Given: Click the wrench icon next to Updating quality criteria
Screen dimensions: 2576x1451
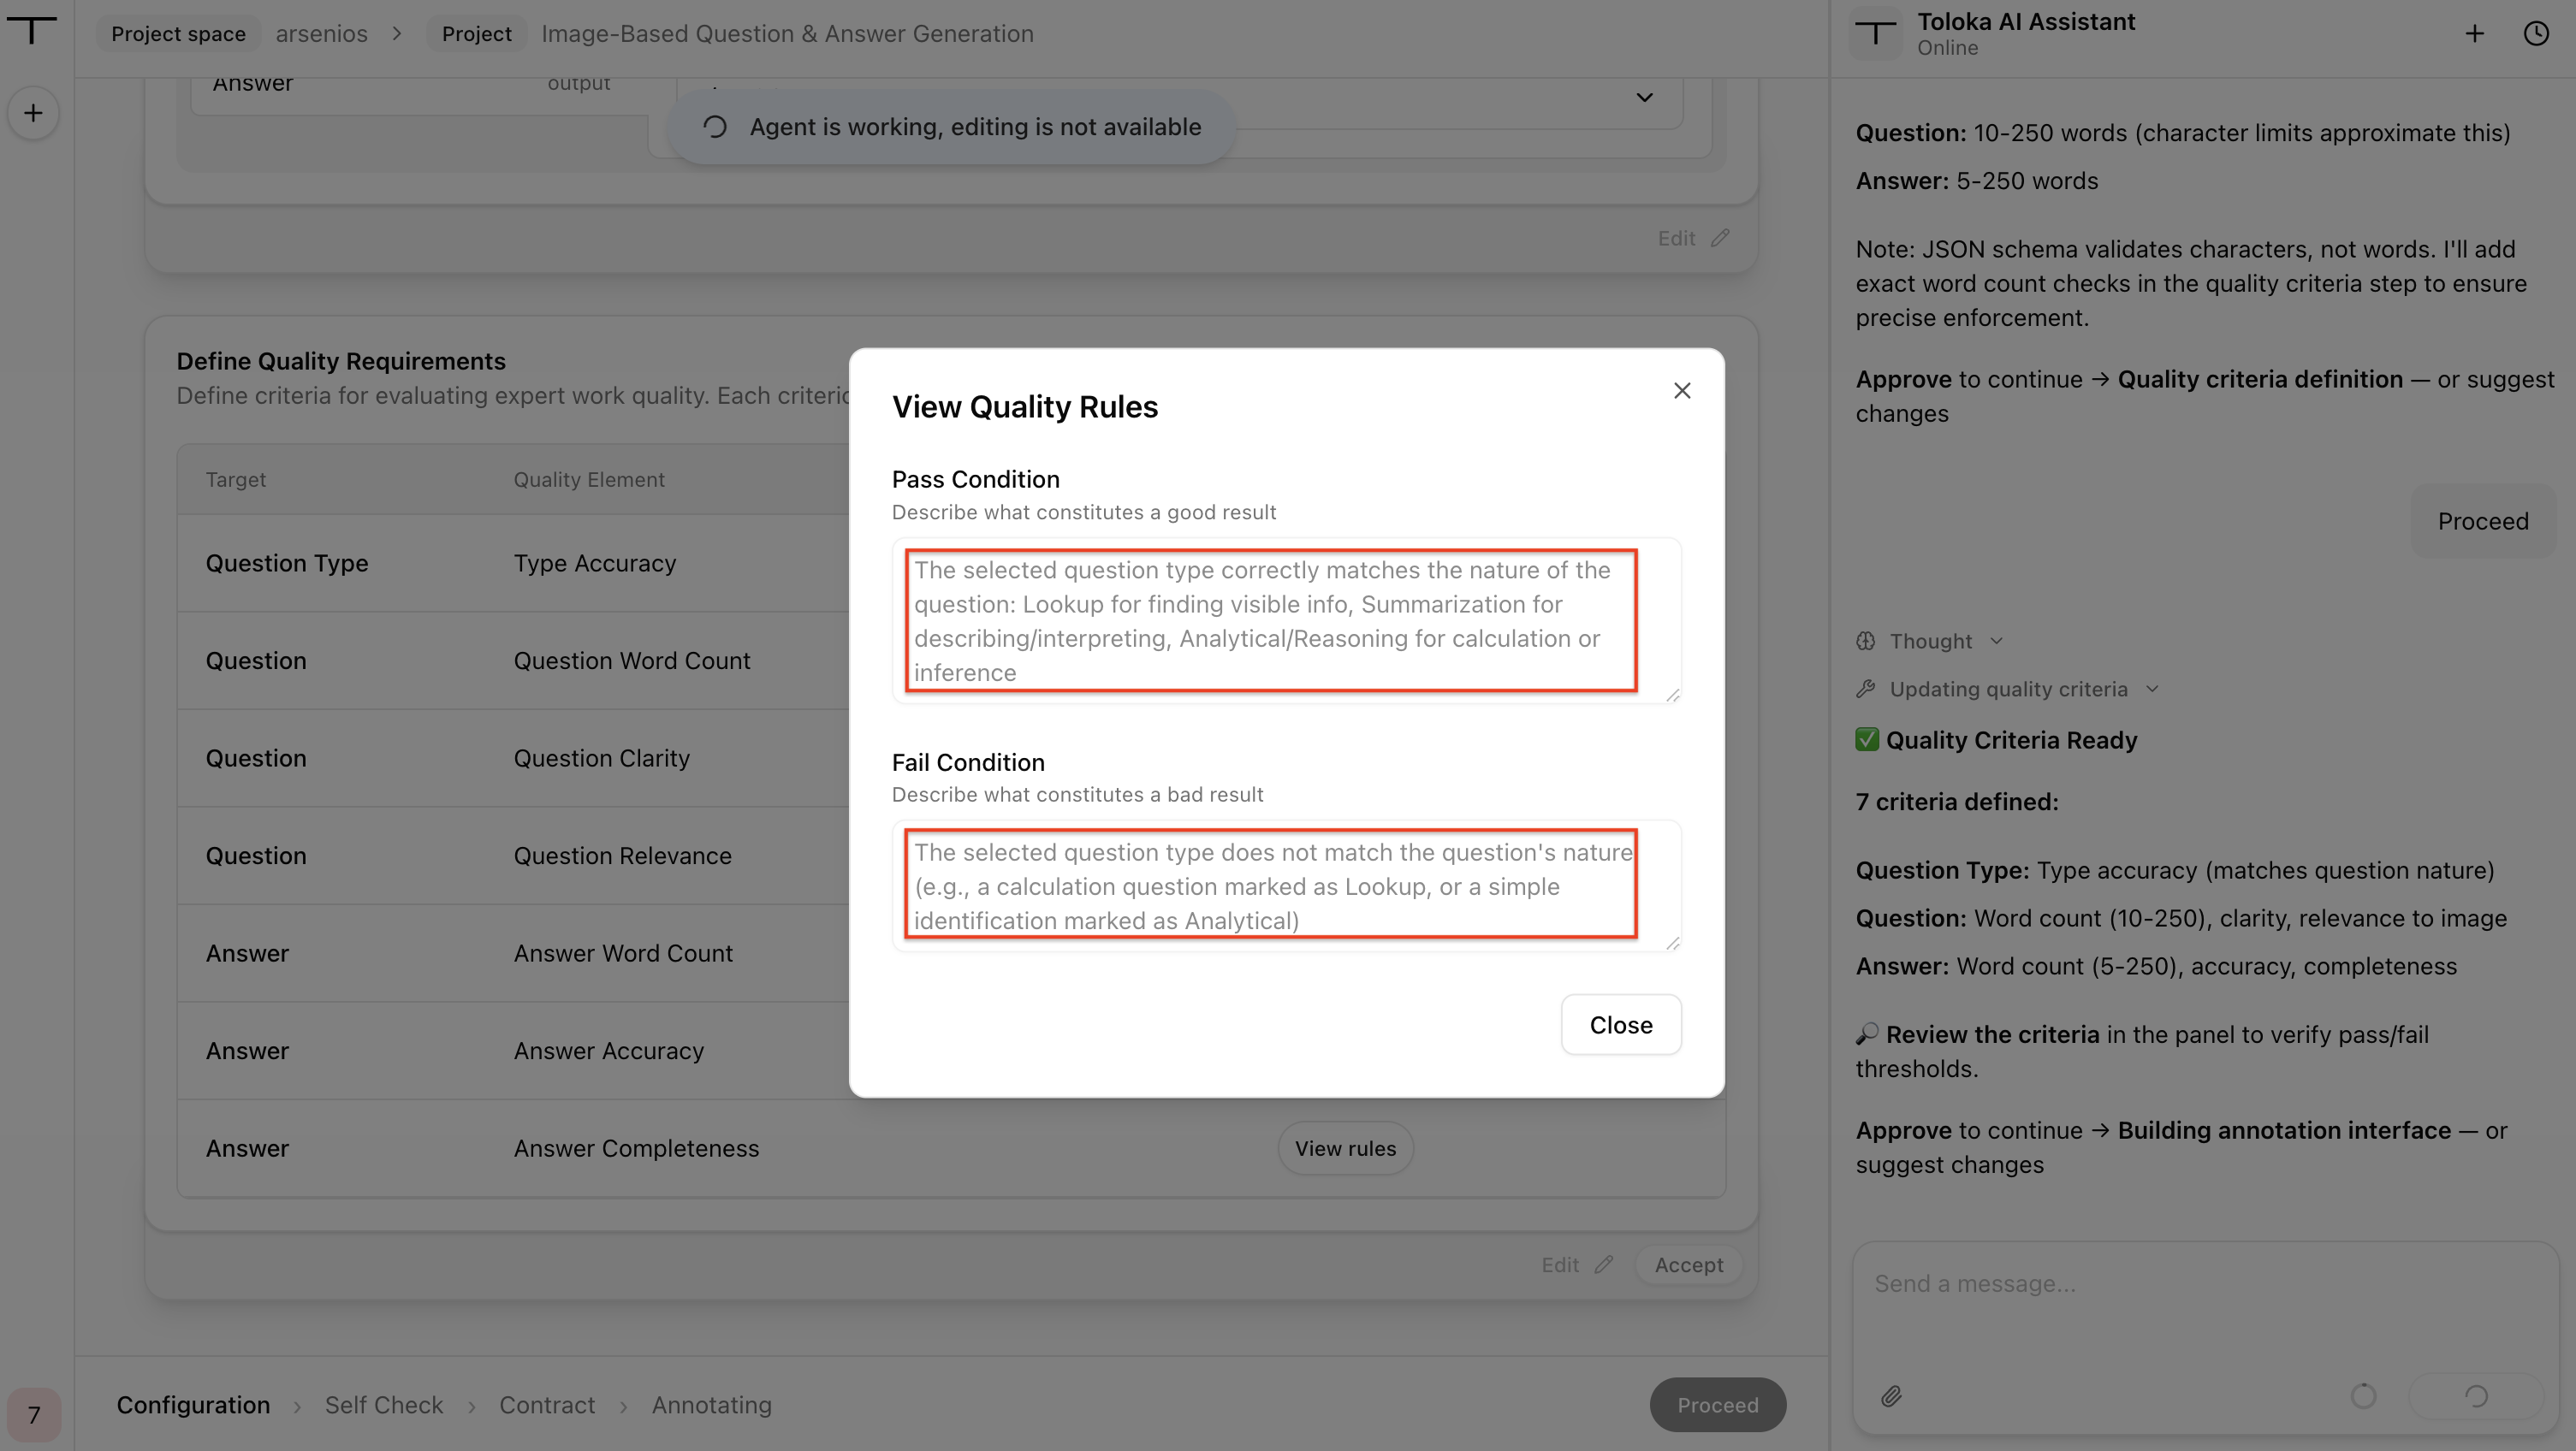Looking at the screenshot, I should click(1865, 689).
